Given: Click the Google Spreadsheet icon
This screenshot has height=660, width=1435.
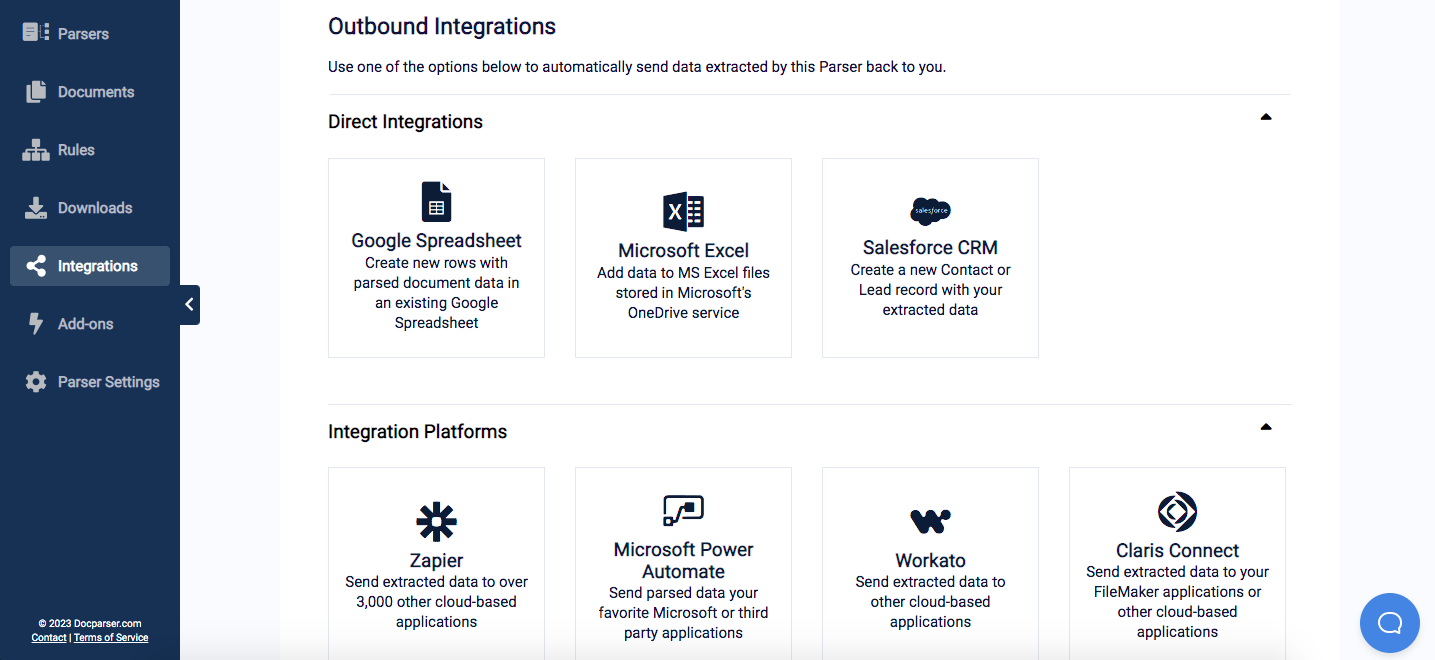Looking at the screenshot, I should pyautogui.click(x=436, y=201).
